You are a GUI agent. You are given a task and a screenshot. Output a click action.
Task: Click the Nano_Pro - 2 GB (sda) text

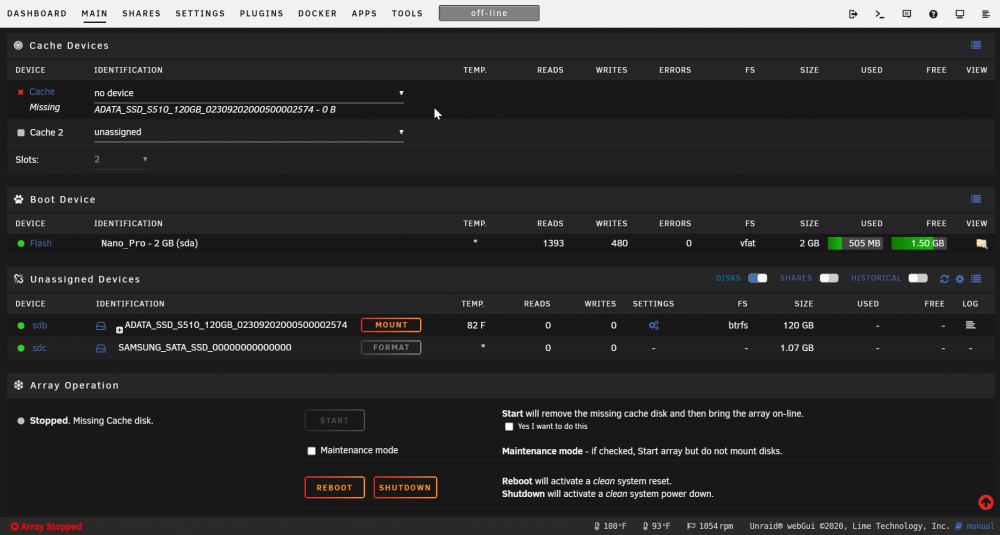149,243
